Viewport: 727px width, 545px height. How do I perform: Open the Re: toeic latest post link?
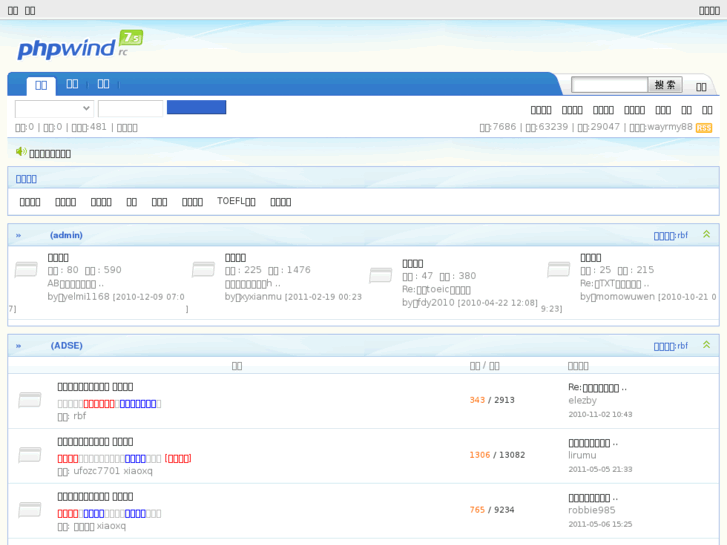click(x=436, y=290)
